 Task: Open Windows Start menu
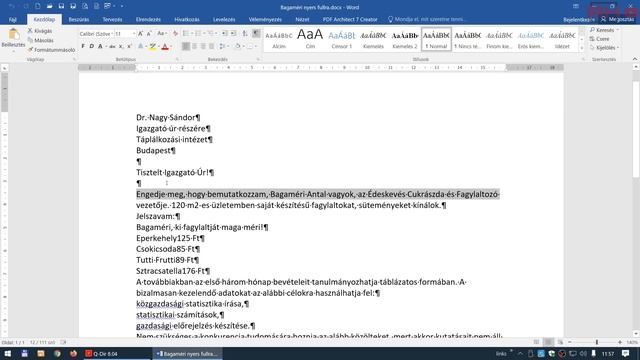click(8, 353)
